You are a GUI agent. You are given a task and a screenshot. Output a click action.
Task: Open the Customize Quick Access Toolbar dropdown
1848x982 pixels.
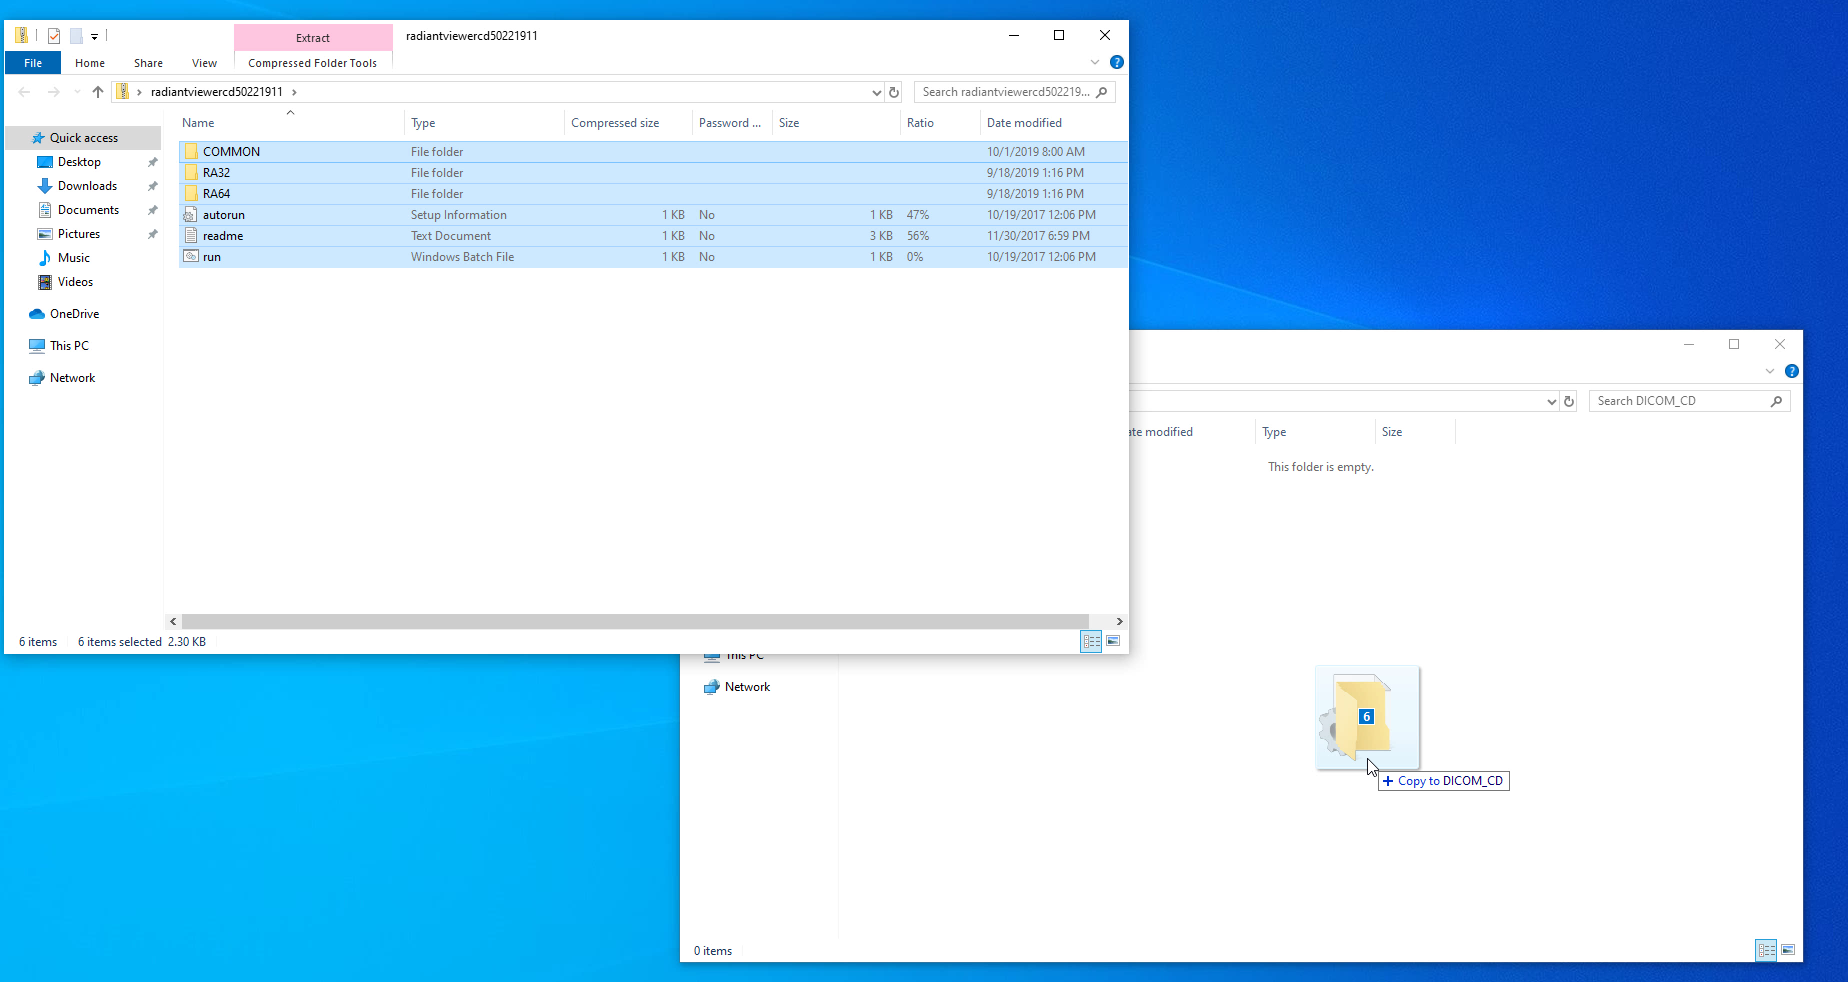point(94,36)
